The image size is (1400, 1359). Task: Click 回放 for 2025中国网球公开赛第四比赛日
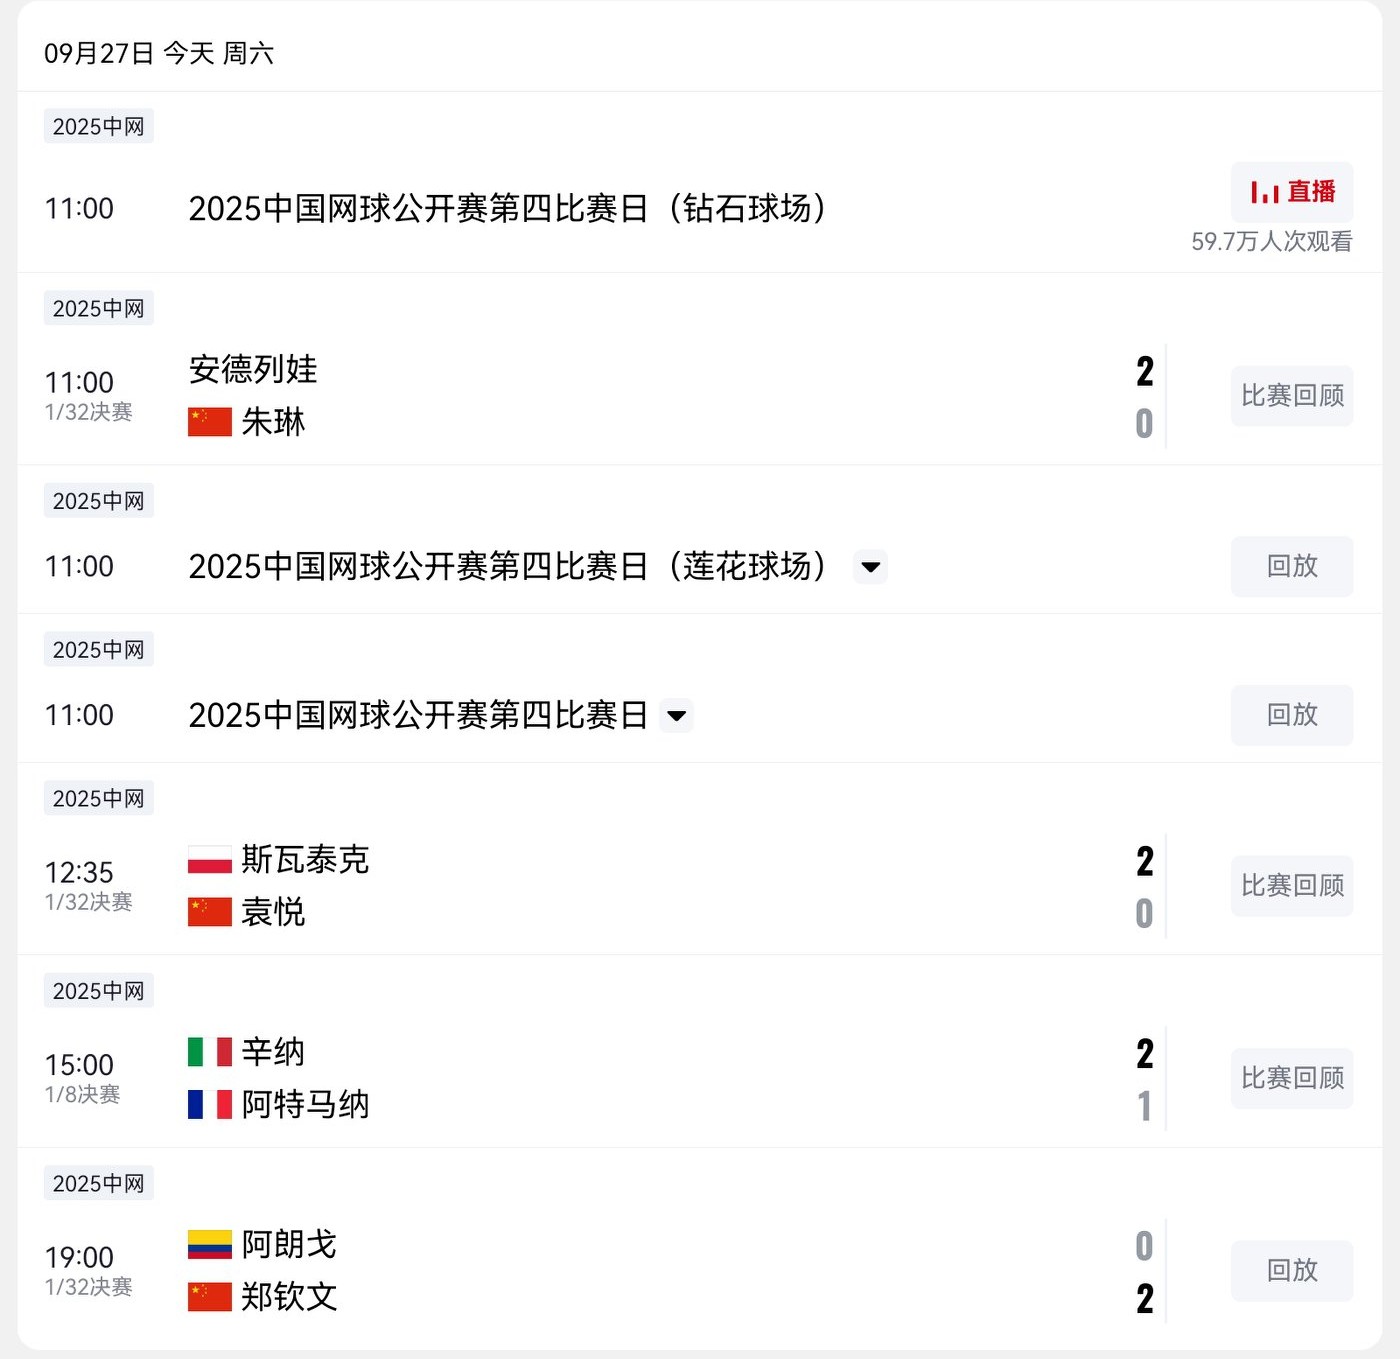(1291, 716)
